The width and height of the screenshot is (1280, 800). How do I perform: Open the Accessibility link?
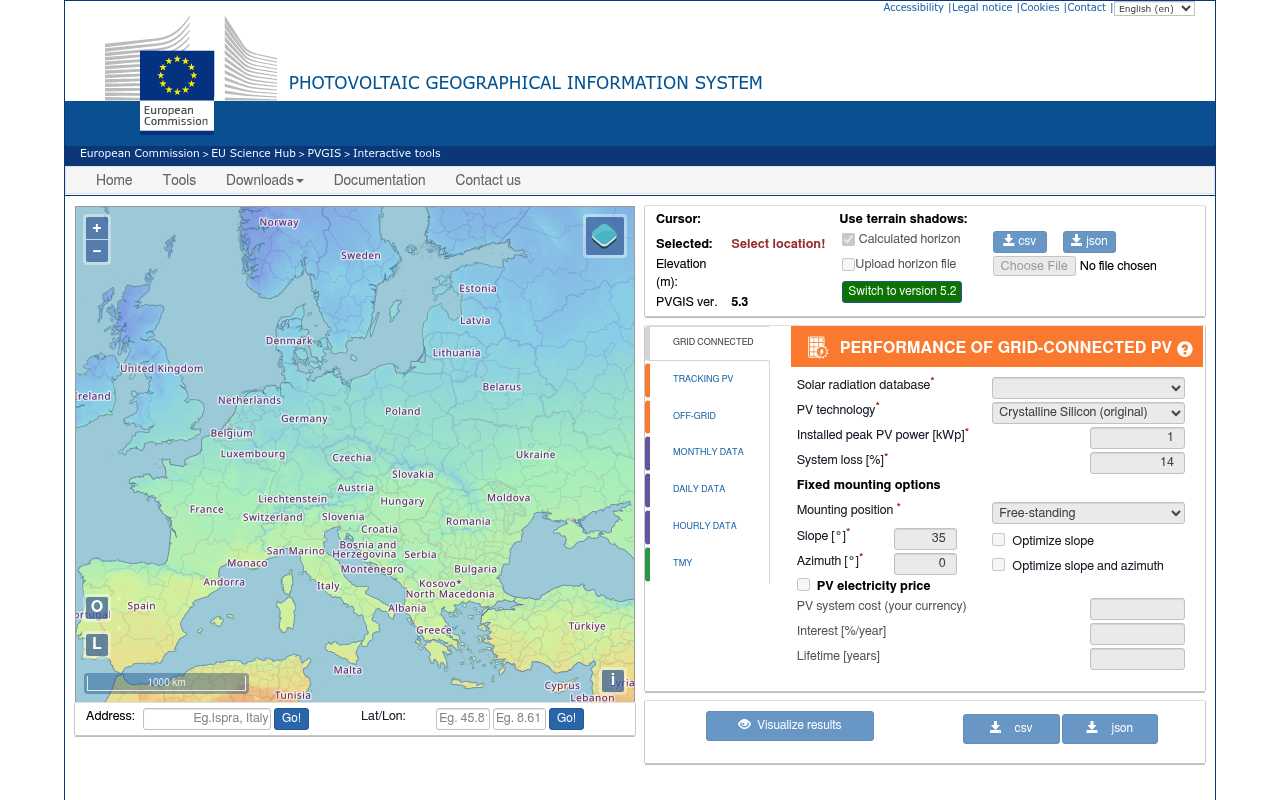click(x=913, y=8)
